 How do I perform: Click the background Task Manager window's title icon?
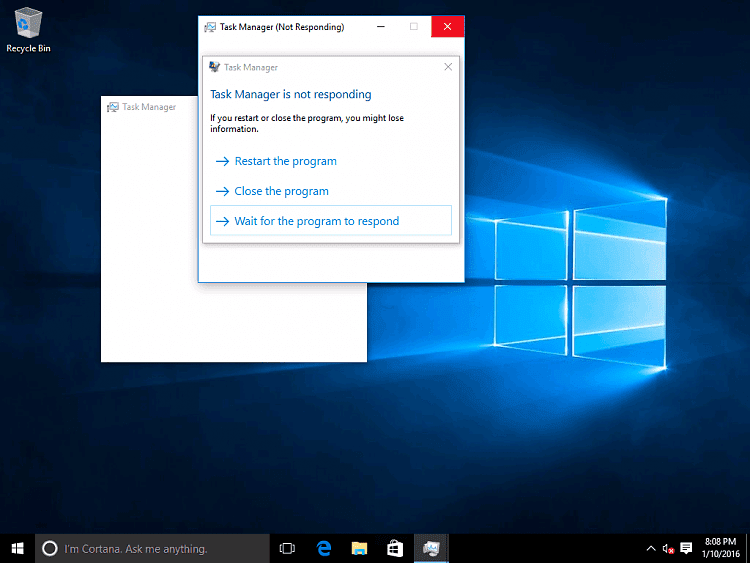click(x=112, y=107)
